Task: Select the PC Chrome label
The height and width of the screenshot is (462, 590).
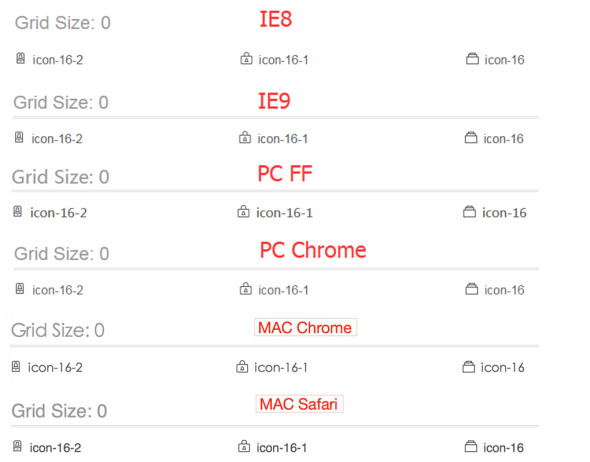Action: coord(313,250)
